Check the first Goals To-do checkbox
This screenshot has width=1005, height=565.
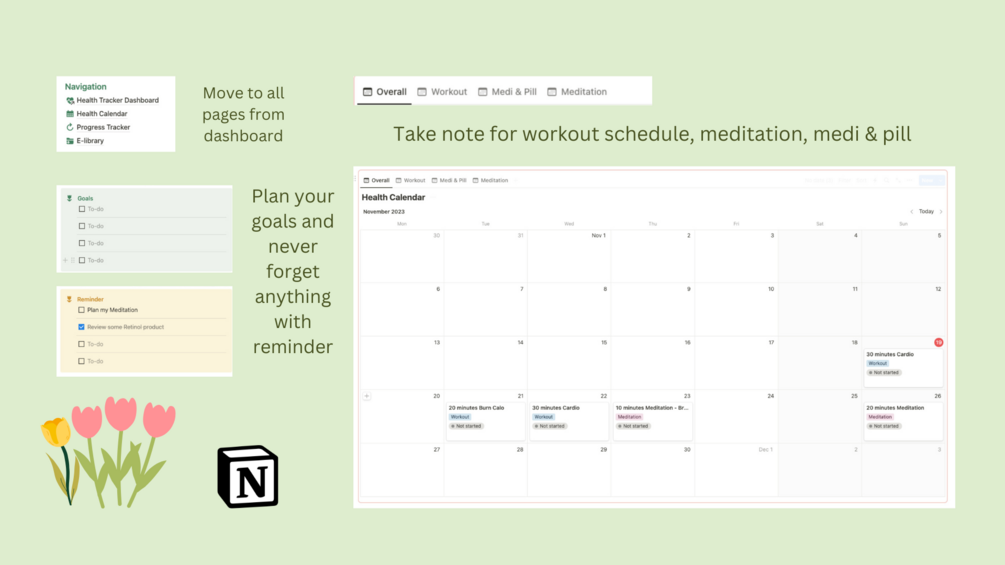82,209
